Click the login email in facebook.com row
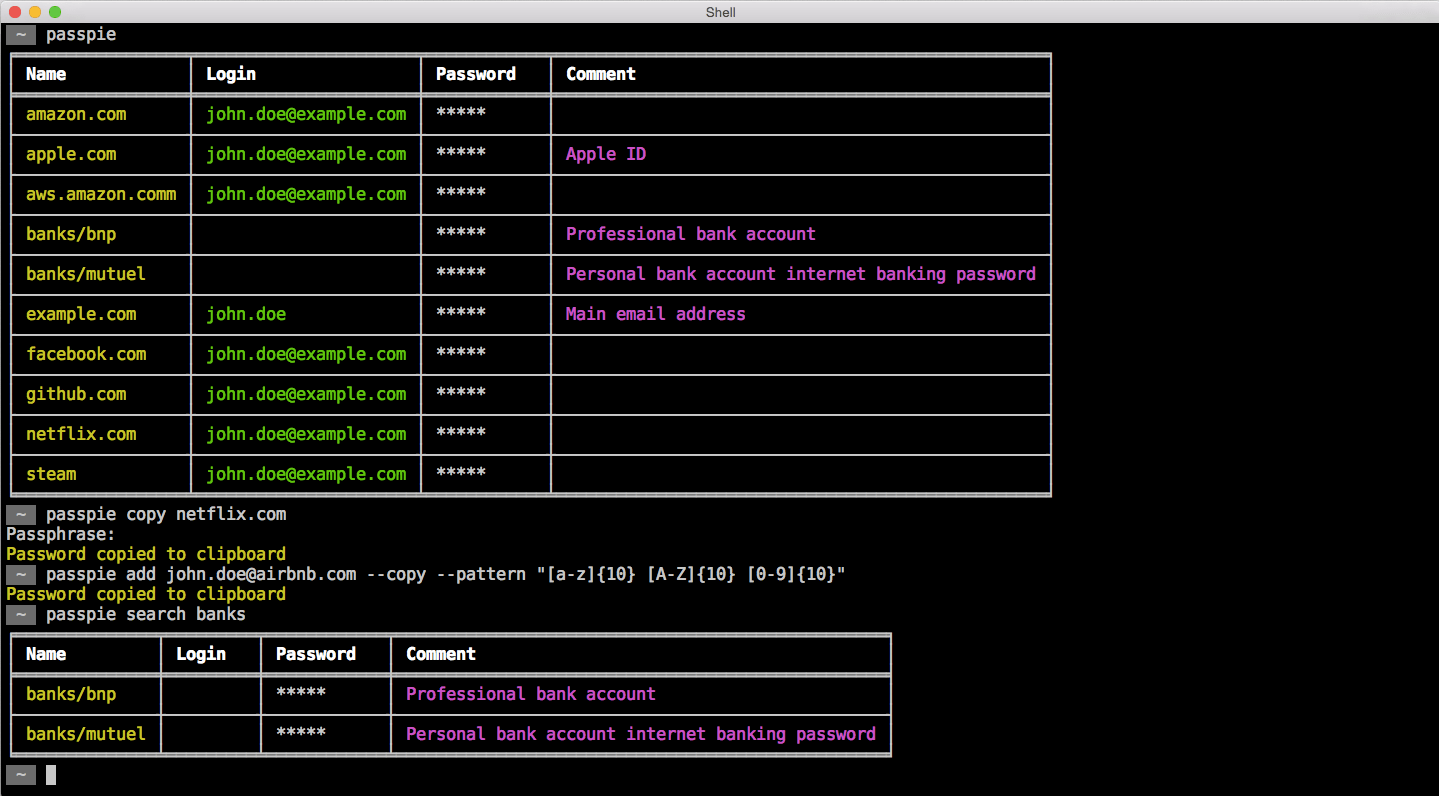Image resolution: width=1439 pixels, height=796 pixels. click(306, 354)
